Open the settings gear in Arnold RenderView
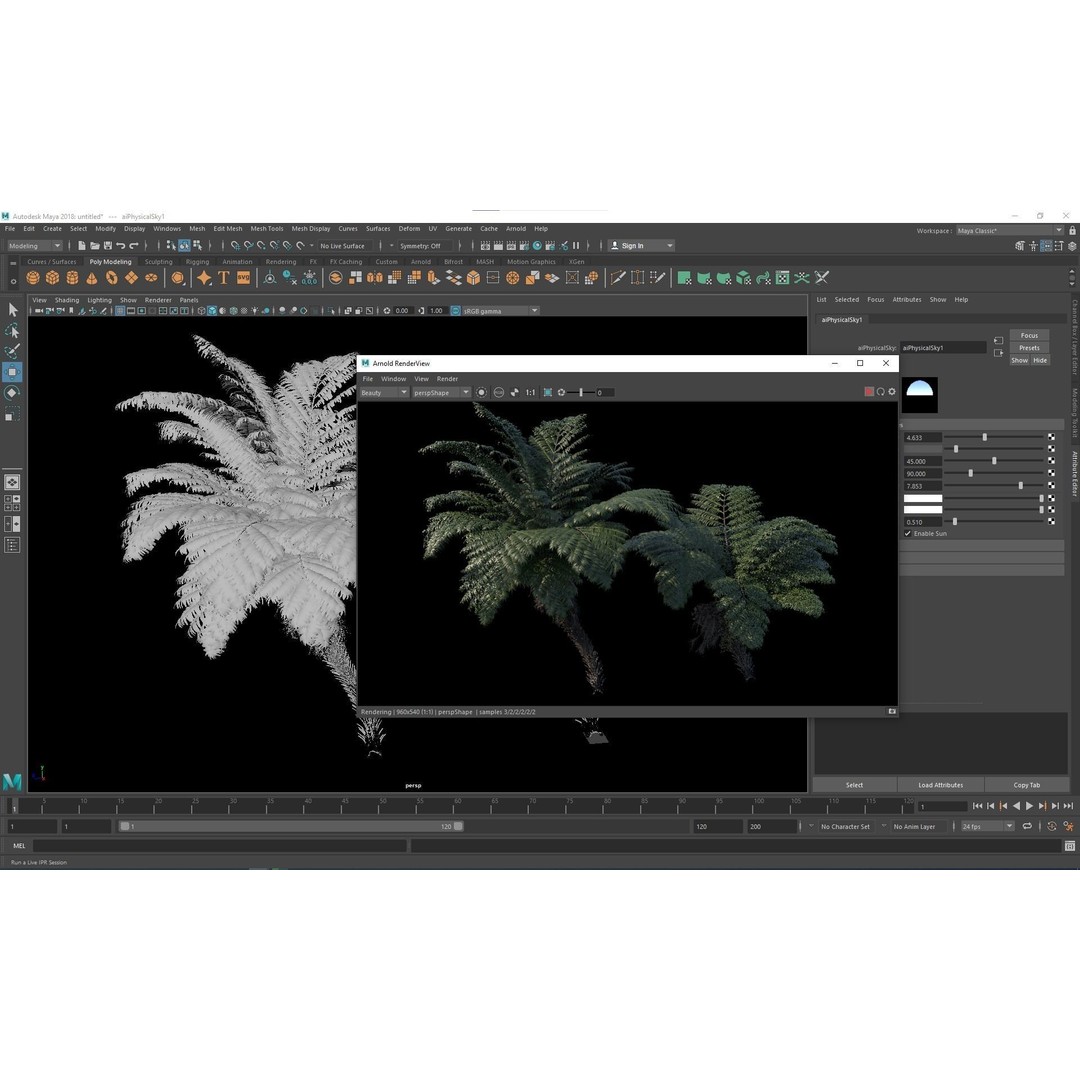1080x1080 pixels. click(892, 391)
